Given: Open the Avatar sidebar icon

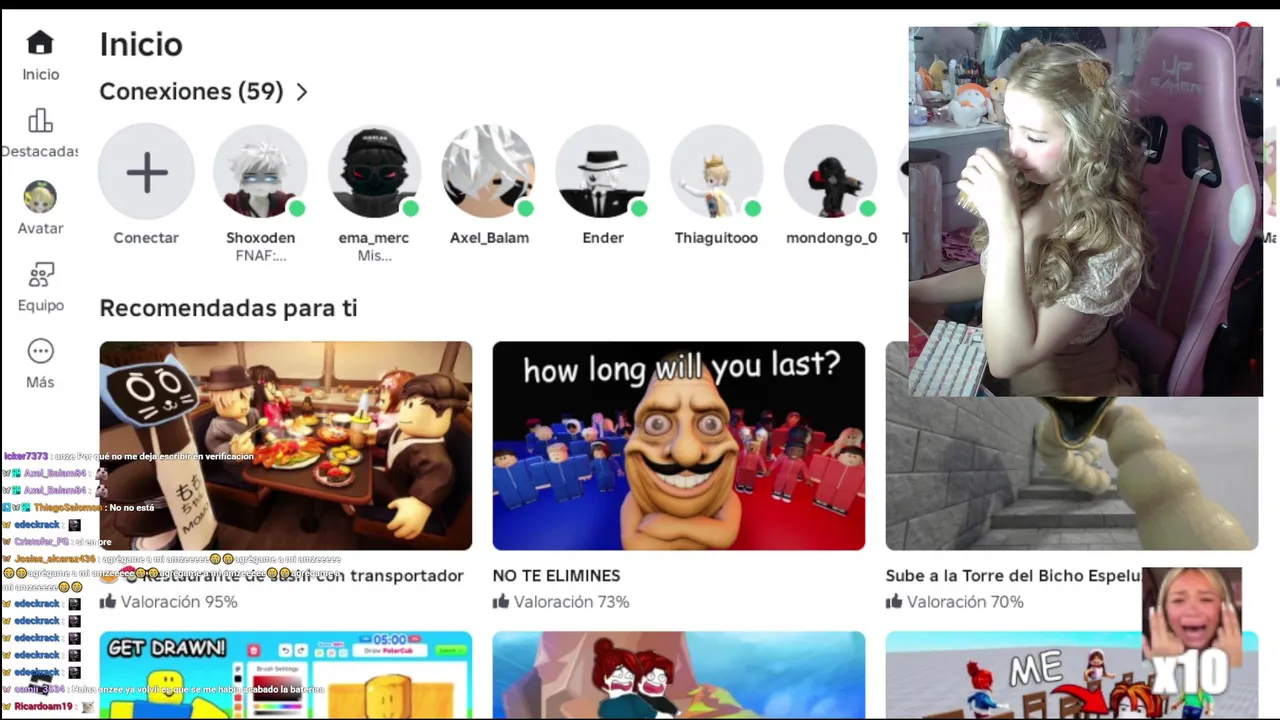Looking at the screenshot, I should pos(40,196).
